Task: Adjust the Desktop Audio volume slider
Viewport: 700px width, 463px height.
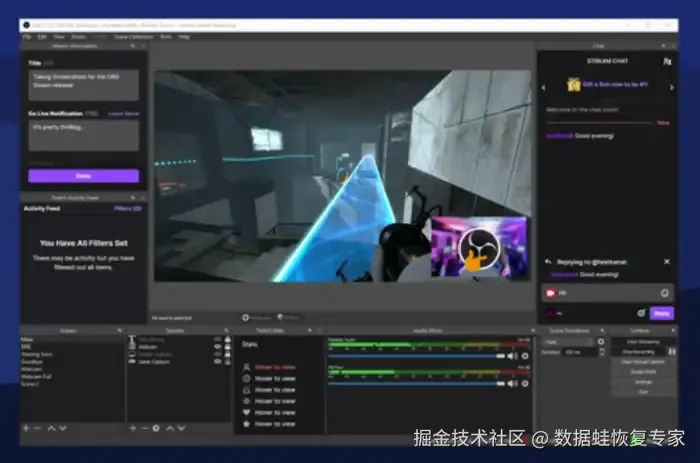Action: pyautogui.click(x=417, y=356)
